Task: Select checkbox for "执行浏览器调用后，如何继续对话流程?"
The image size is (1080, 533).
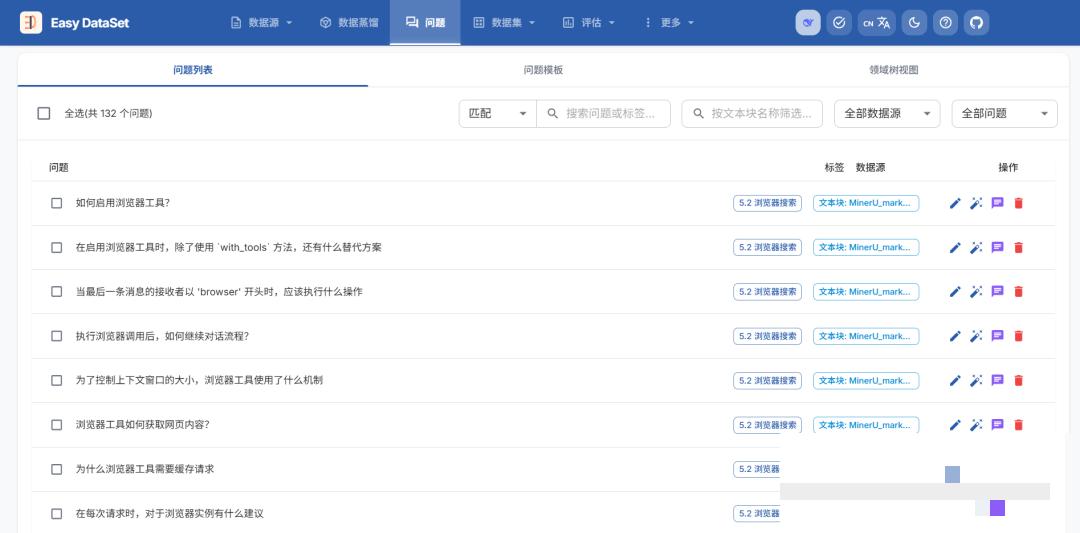Action: point(56,336)
